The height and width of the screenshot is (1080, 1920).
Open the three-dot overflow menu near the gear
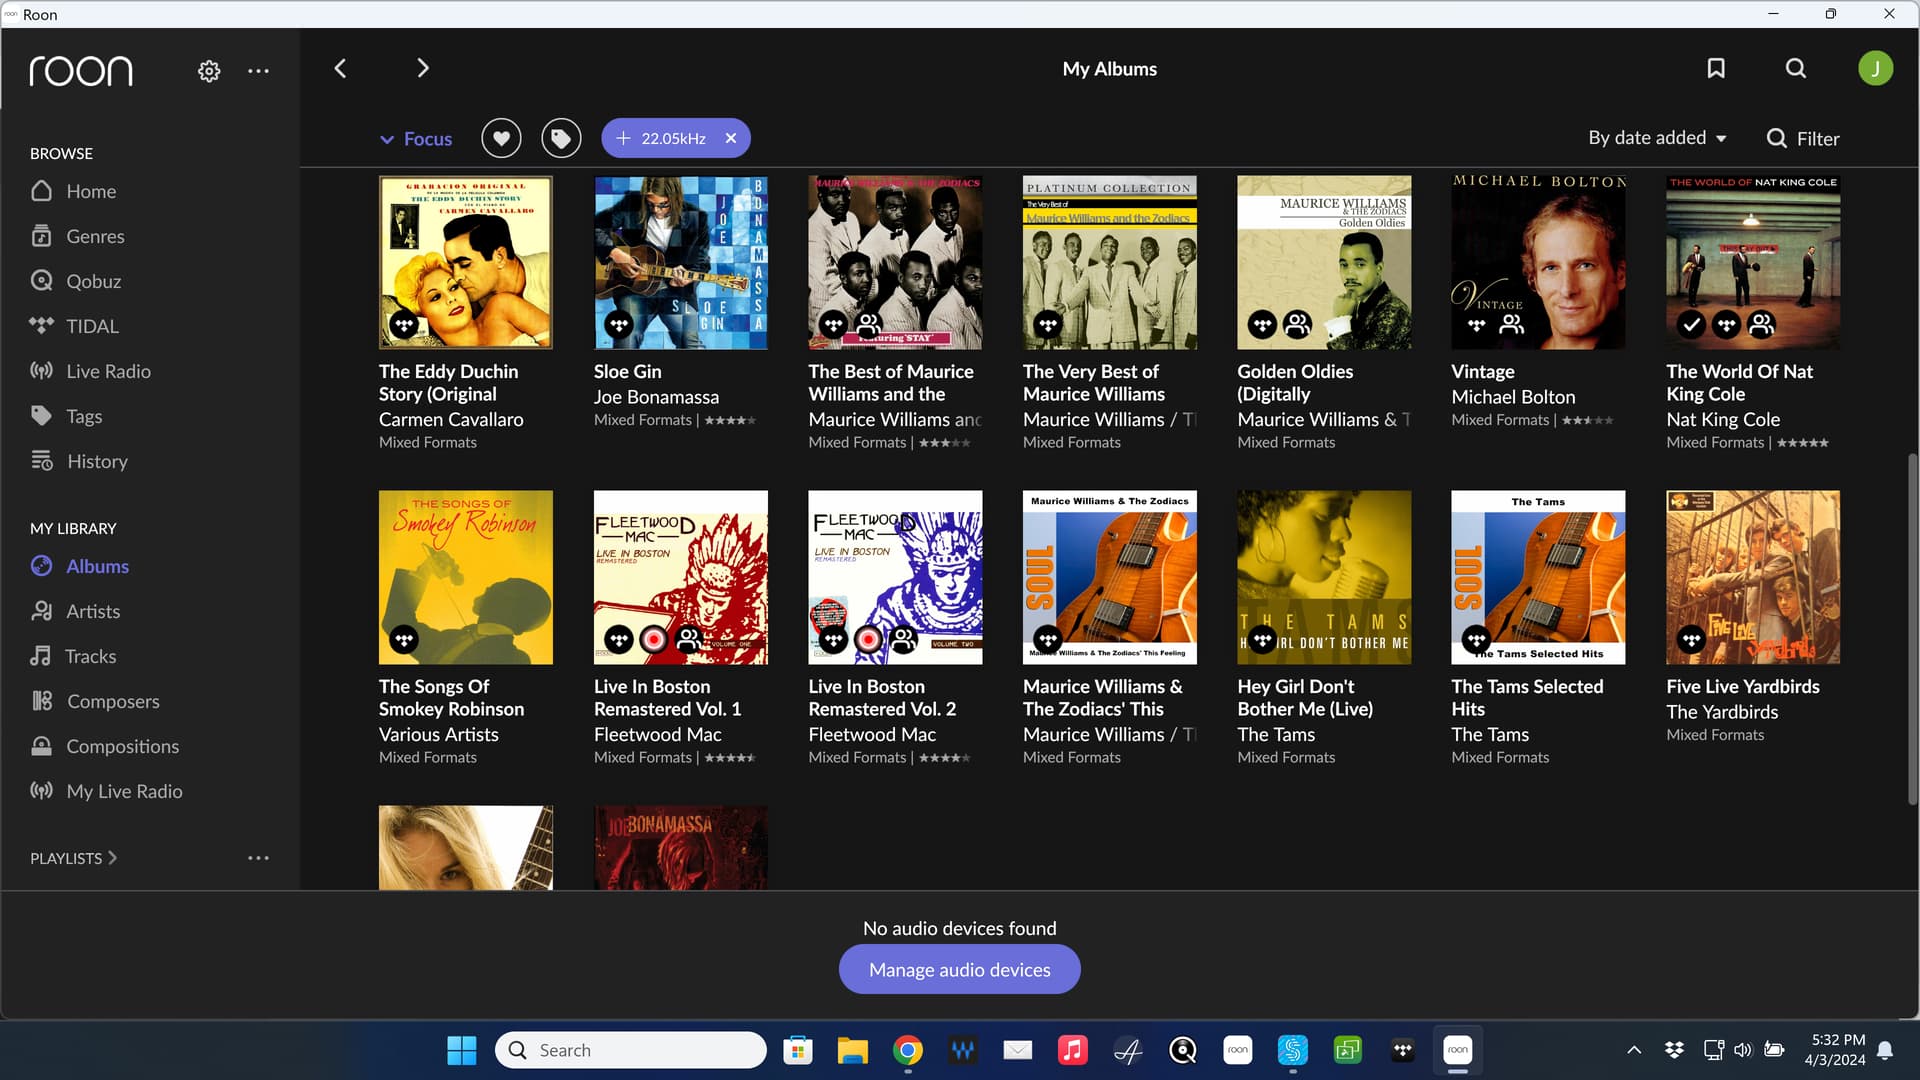tap(258, 70)
